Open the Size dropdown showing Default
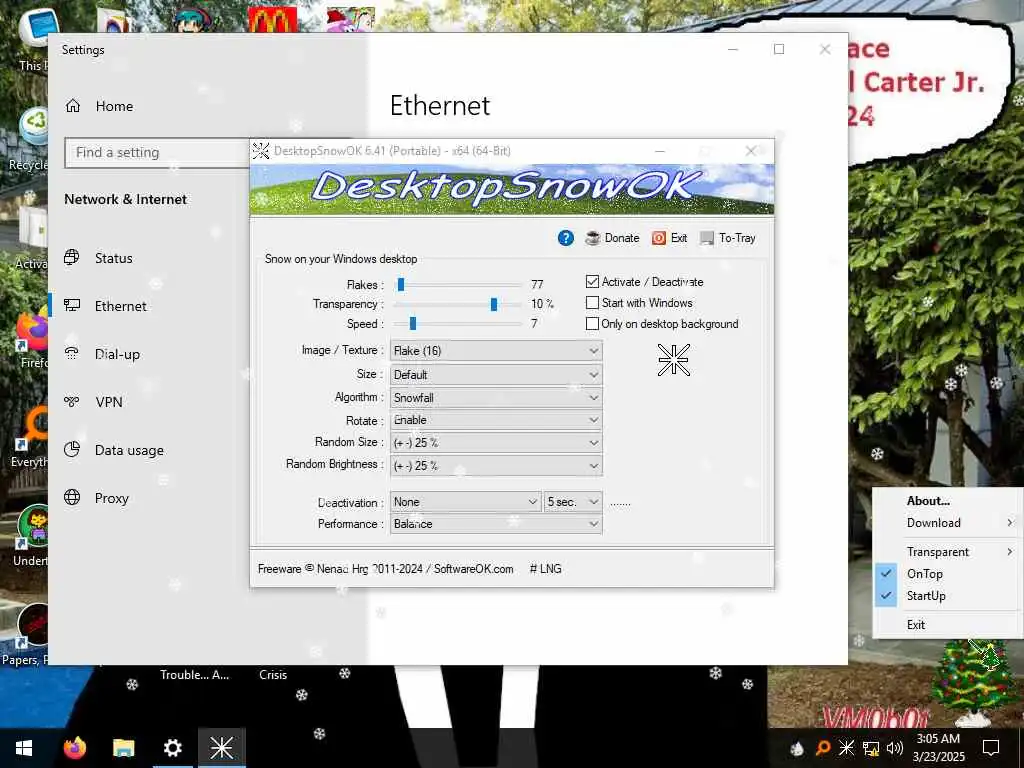The height and width of the screenshot is (768, 1024). (x=496, y=375)
